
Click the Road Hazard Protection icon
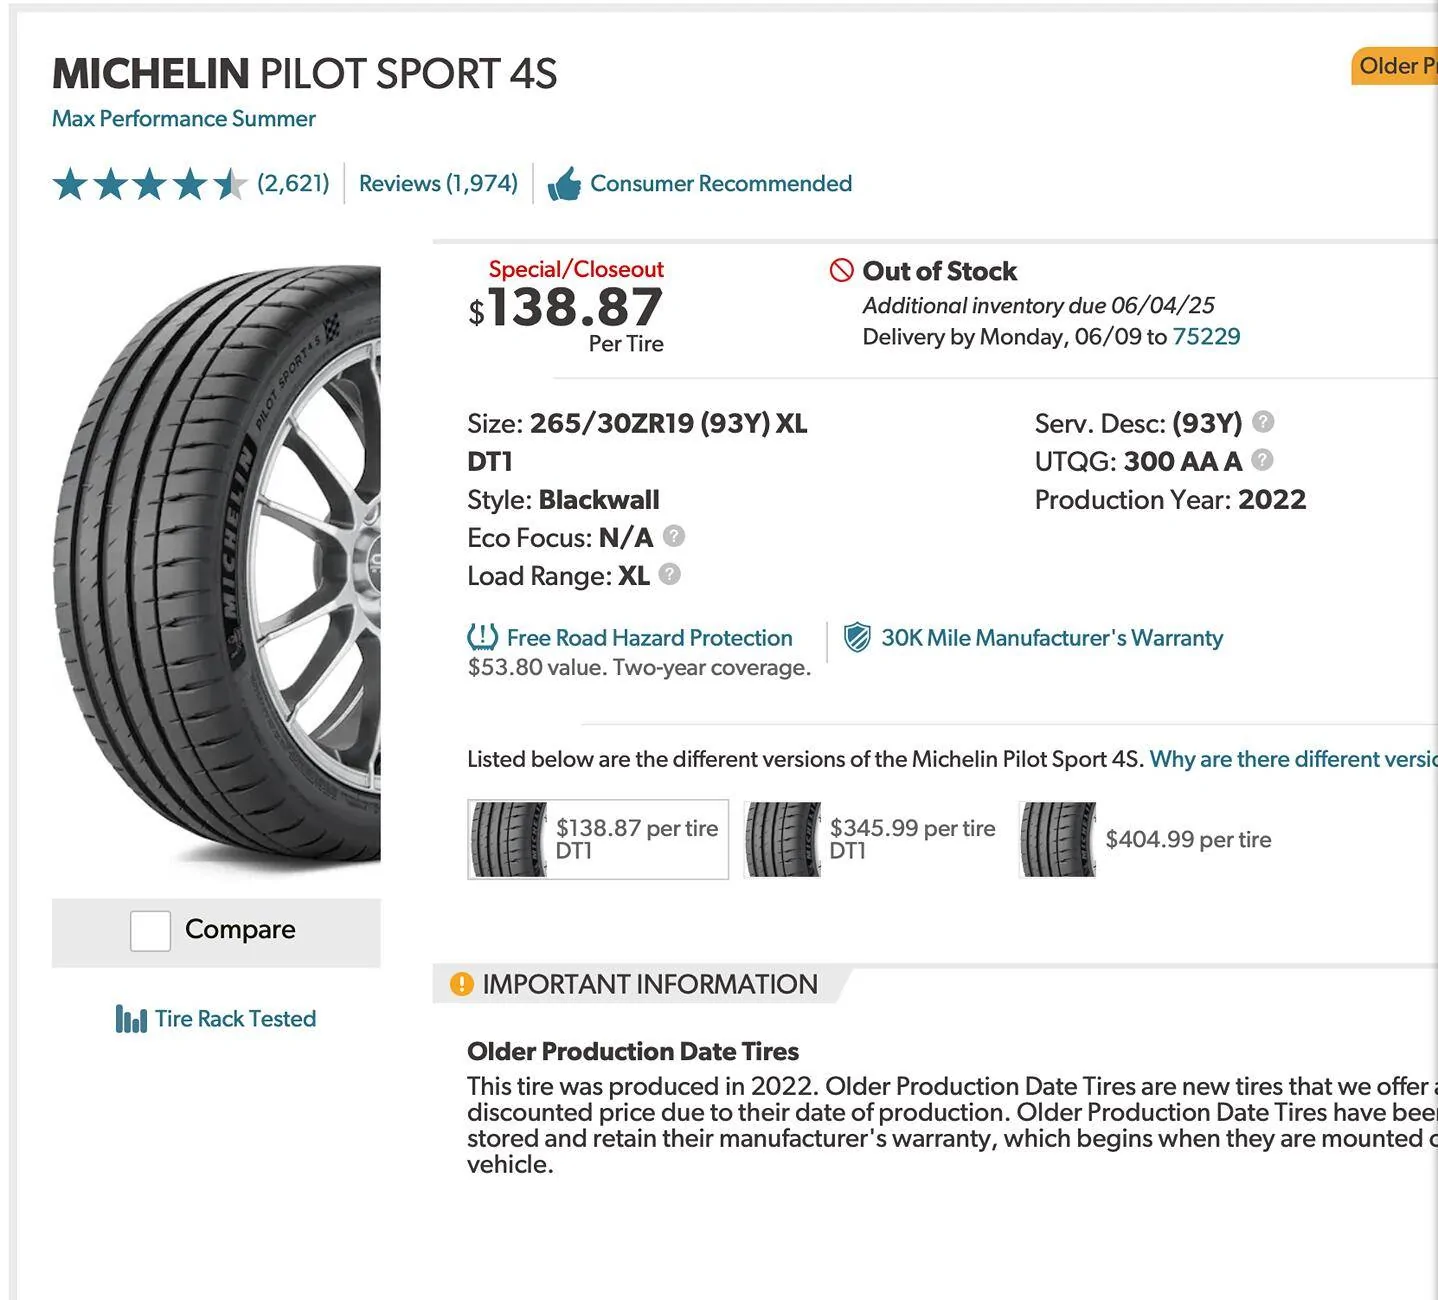click(x=482, y=637)
